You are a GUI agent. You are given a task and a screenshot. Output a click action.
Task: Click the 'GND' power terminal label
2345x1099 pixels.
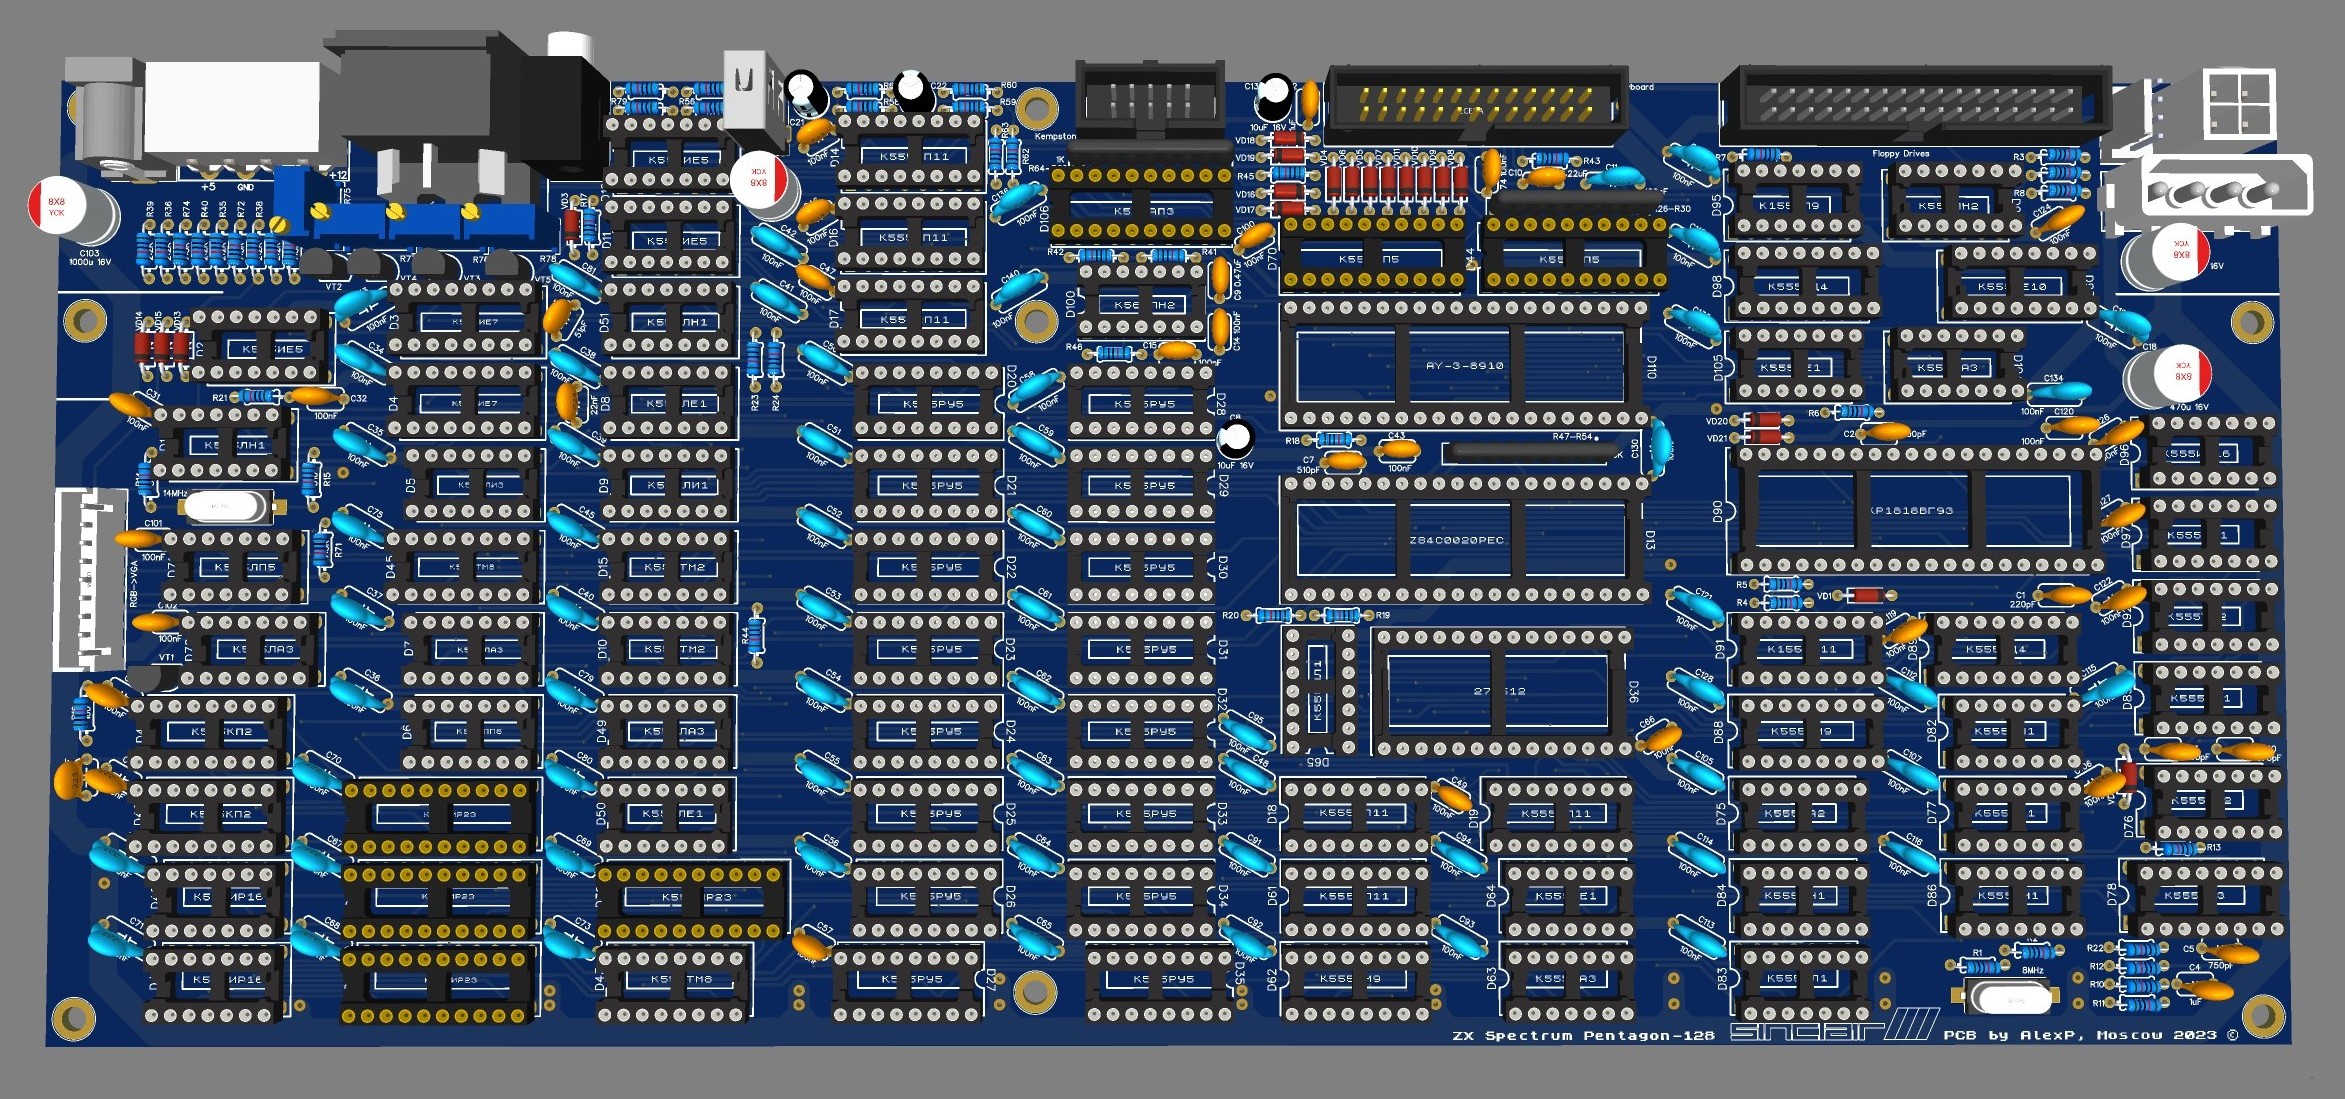(245, 187)
